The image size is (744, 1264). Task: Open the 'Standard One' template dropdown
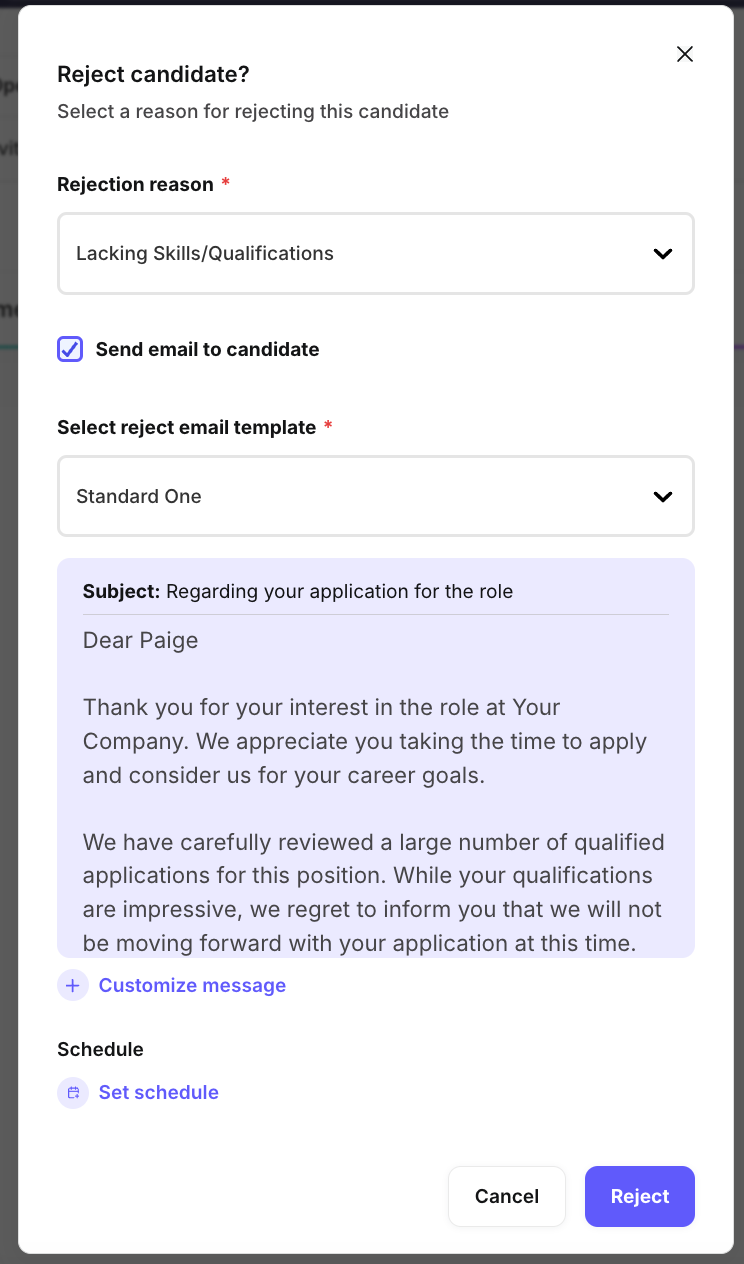[x=375, y=497]
